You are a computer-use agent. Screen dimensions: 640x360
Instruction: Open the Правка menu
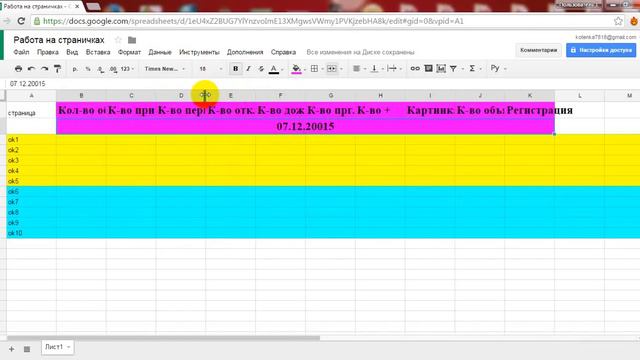48,52
